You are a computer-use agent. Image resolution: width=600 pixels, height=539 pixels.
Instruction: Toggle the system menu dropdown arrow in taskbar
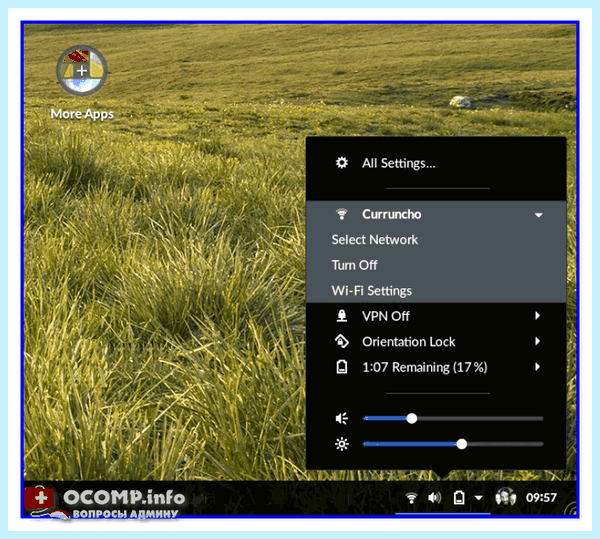tap(478, 498)
